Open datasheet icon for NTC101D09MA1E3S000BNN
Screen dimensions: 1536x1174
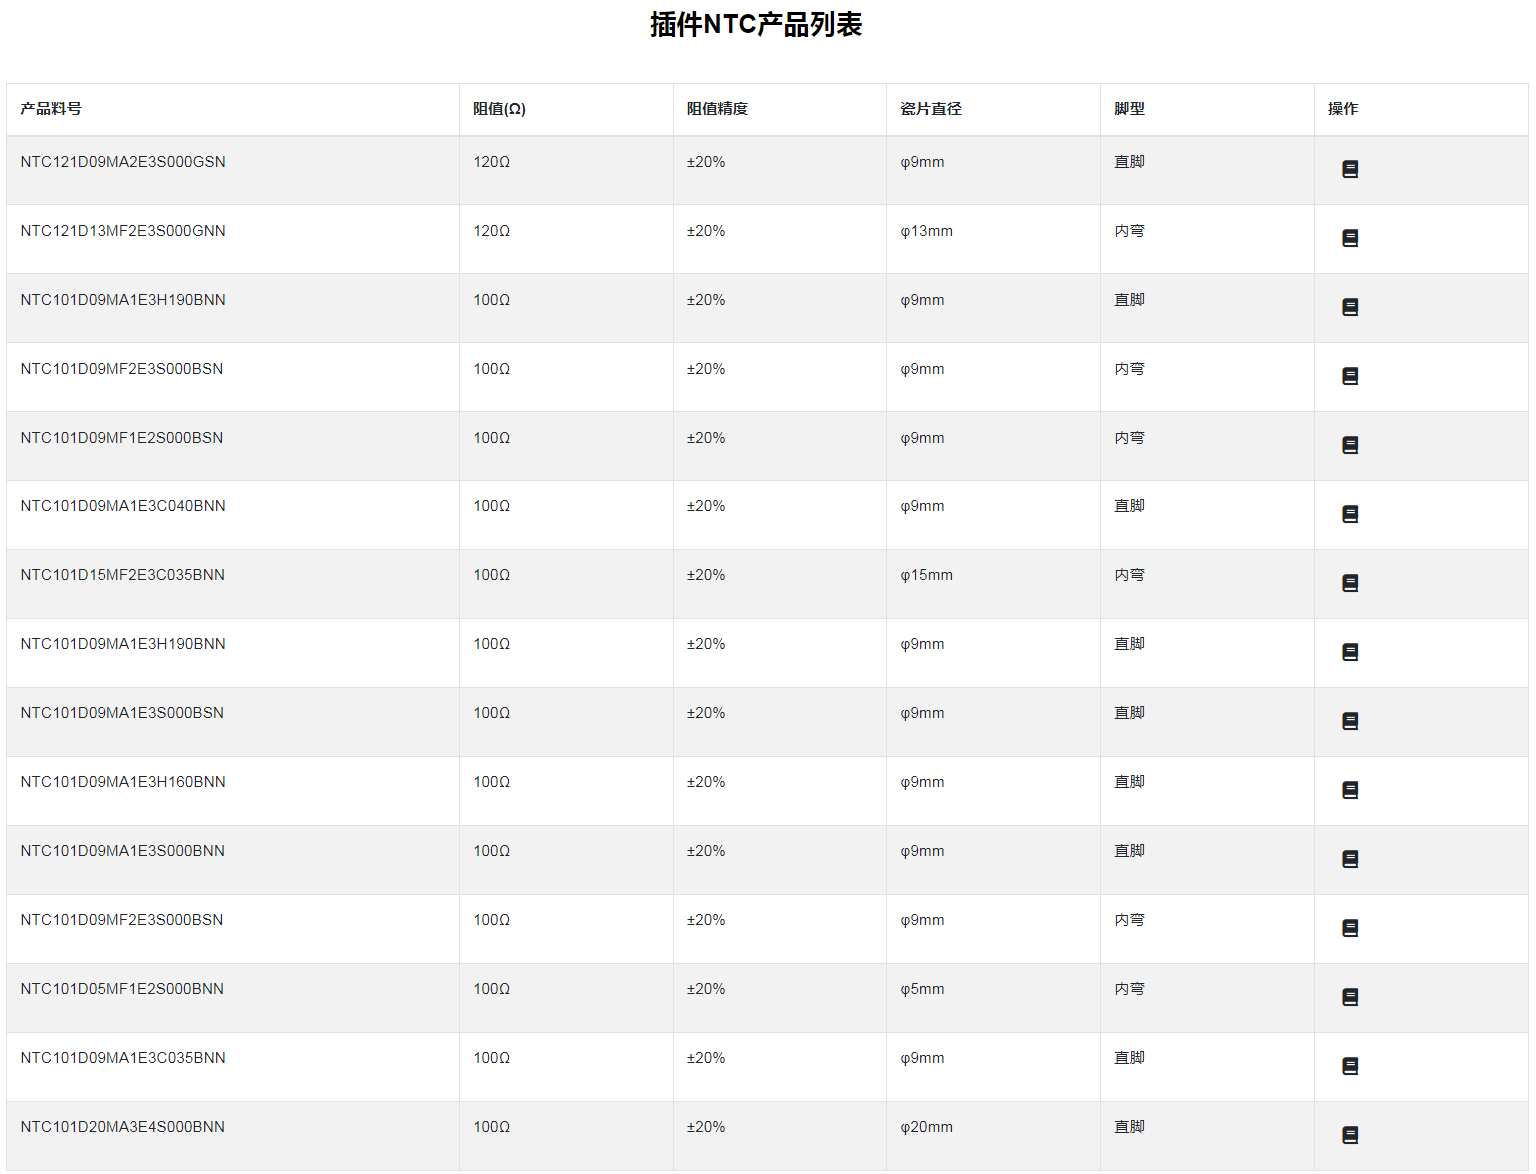[1349, 859]
